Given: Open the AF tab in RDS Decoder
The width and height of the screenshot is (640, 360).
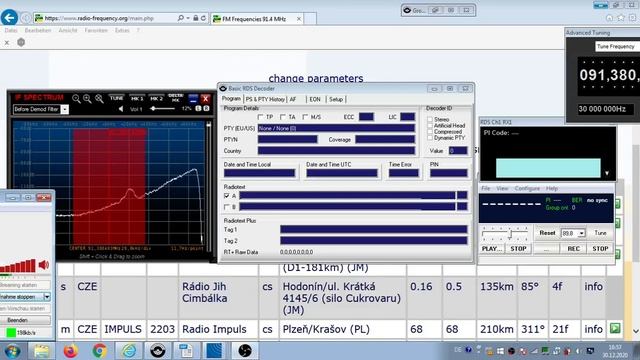Looking at the screenshot, I should click(293, 99).
